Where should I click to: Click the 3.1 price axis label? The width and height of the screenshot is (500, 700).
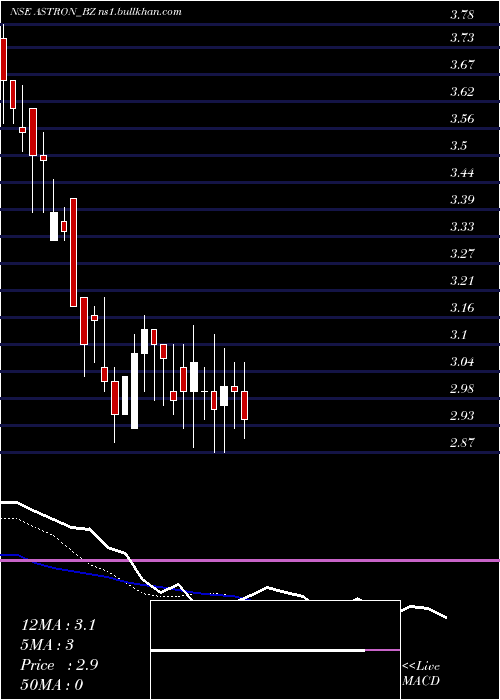pyautogui.click(x=458, y=335)
